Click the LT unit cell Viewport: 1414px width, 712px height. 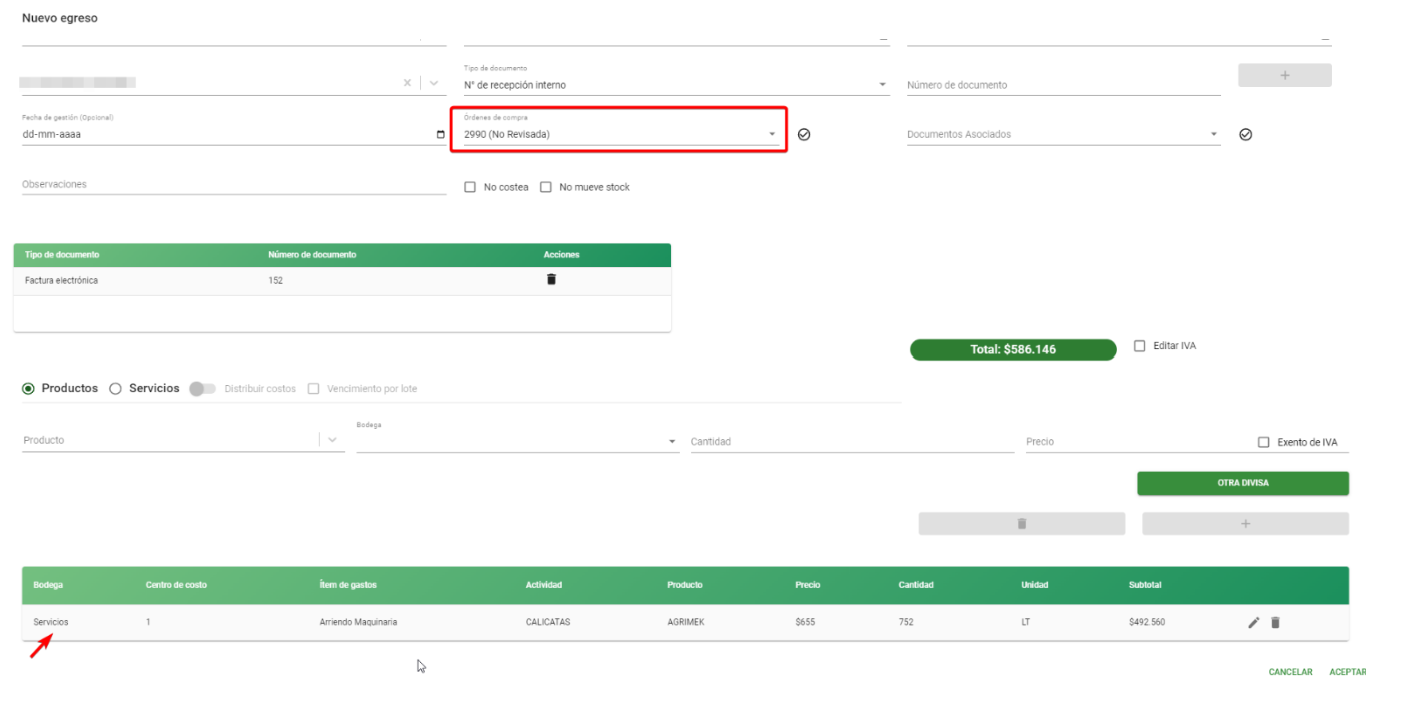coord(1026,622)
